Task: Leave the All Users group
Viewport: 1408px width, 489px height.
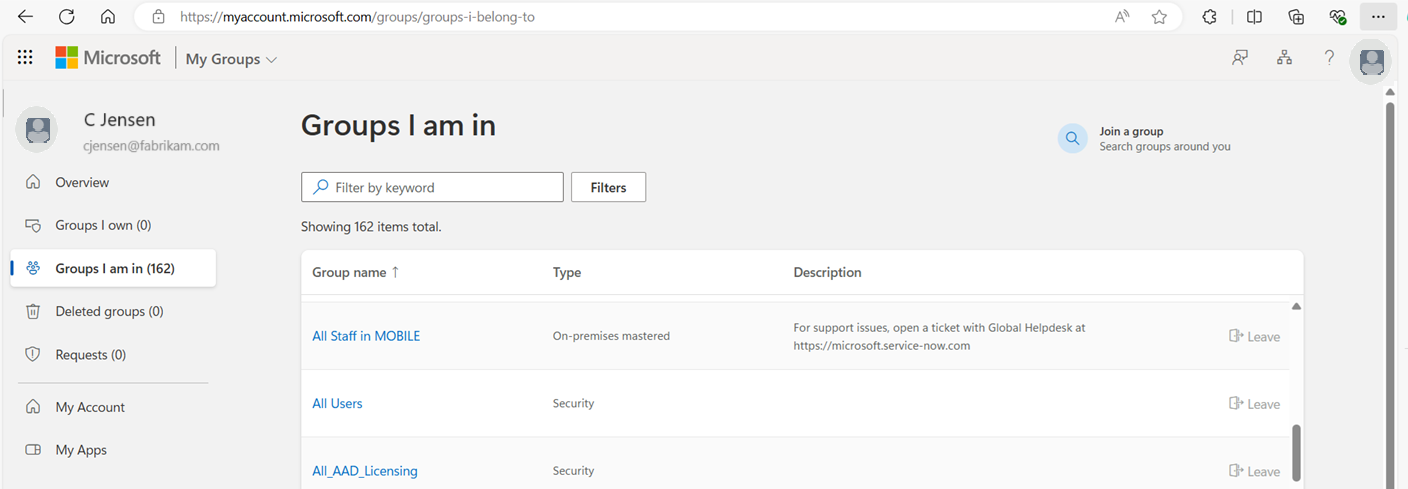Action: tap(1254, 404)
